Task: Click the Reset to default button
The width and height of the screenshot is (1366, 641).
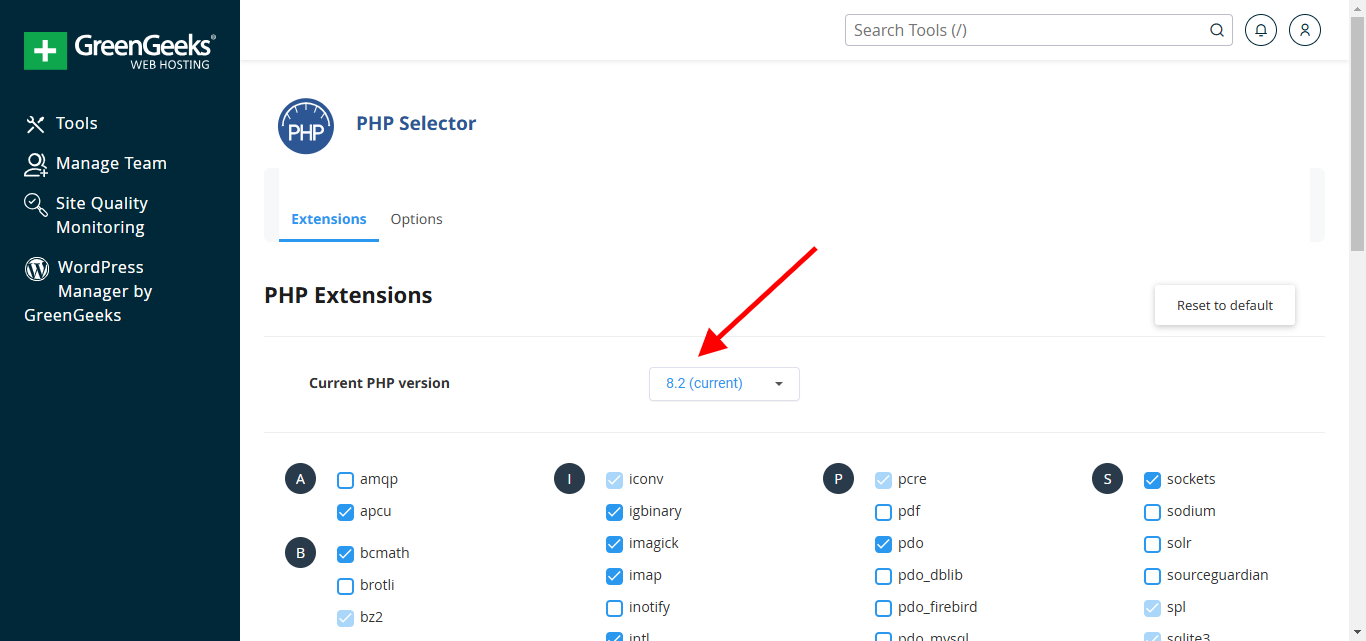Action: coord(1224,305)
